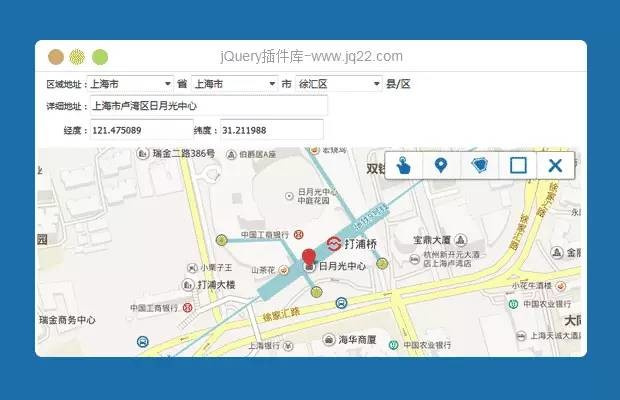Click the detailed address input field
The width and height of the screenshot is (620, 400).
(209, 106)
